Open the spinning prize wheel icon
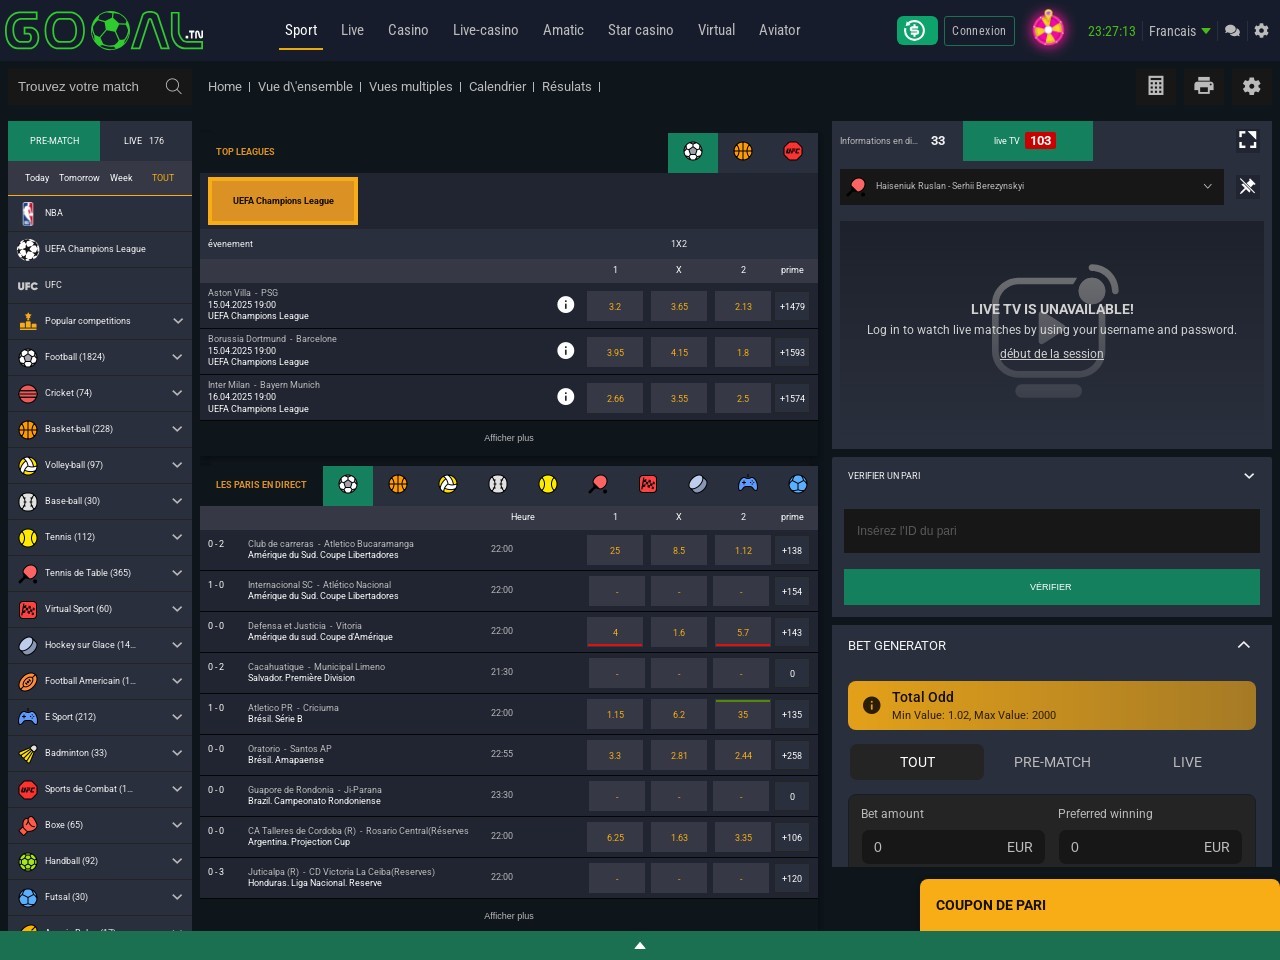1280x960 pixels. 1048,29
